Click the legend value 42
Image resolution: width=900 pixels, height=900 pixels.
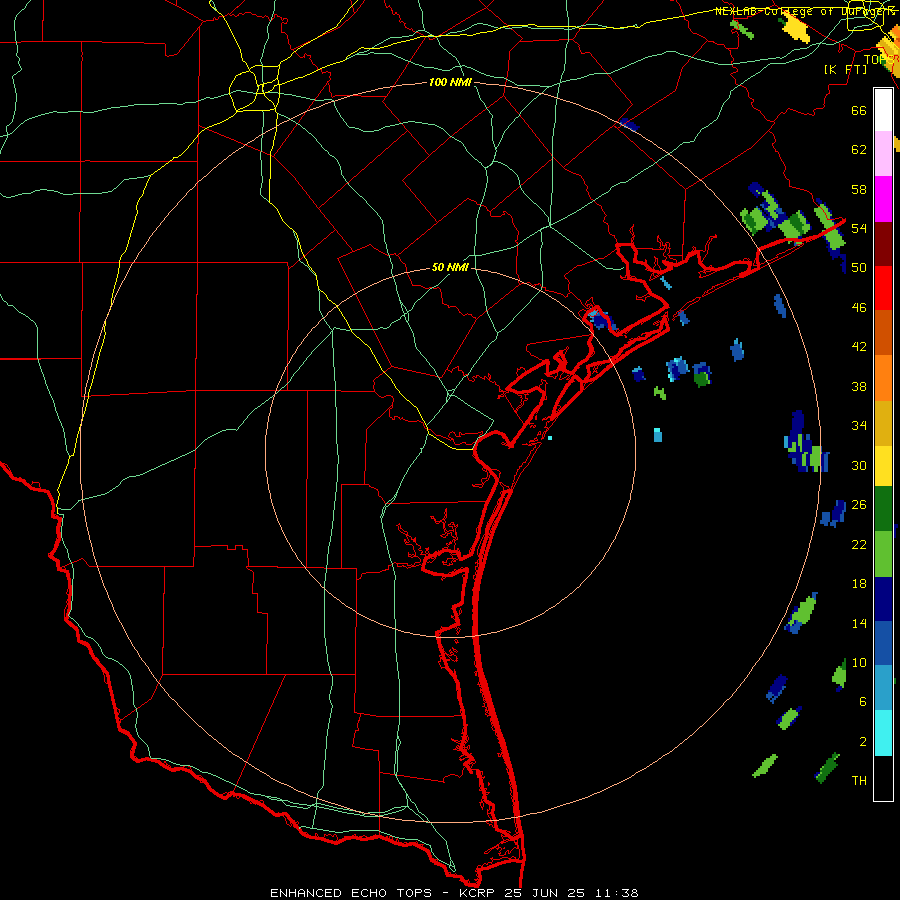coord(859,347)
